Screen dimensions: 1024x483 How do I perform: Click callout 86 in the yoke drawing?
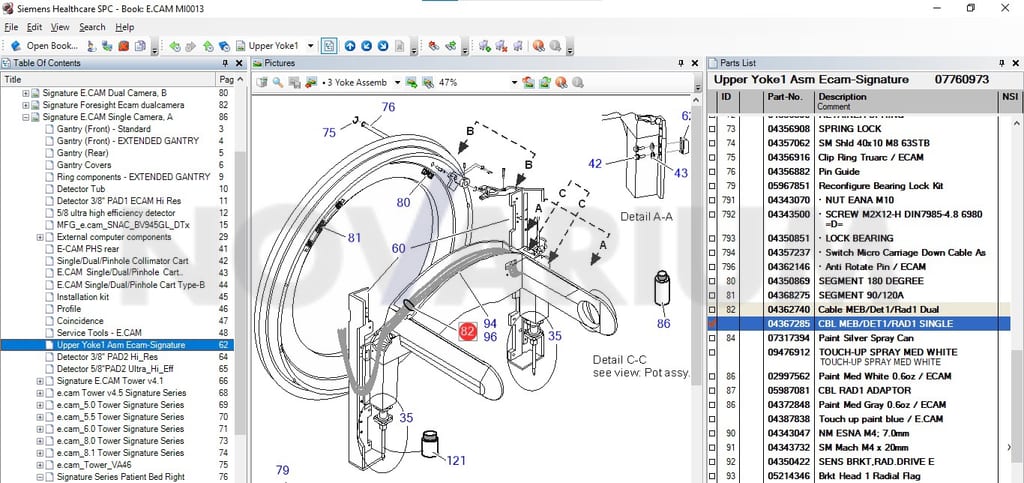point(663,323)
